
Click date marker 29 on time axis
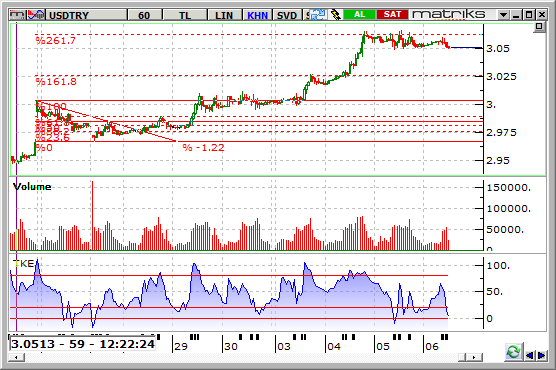(181, 347)
